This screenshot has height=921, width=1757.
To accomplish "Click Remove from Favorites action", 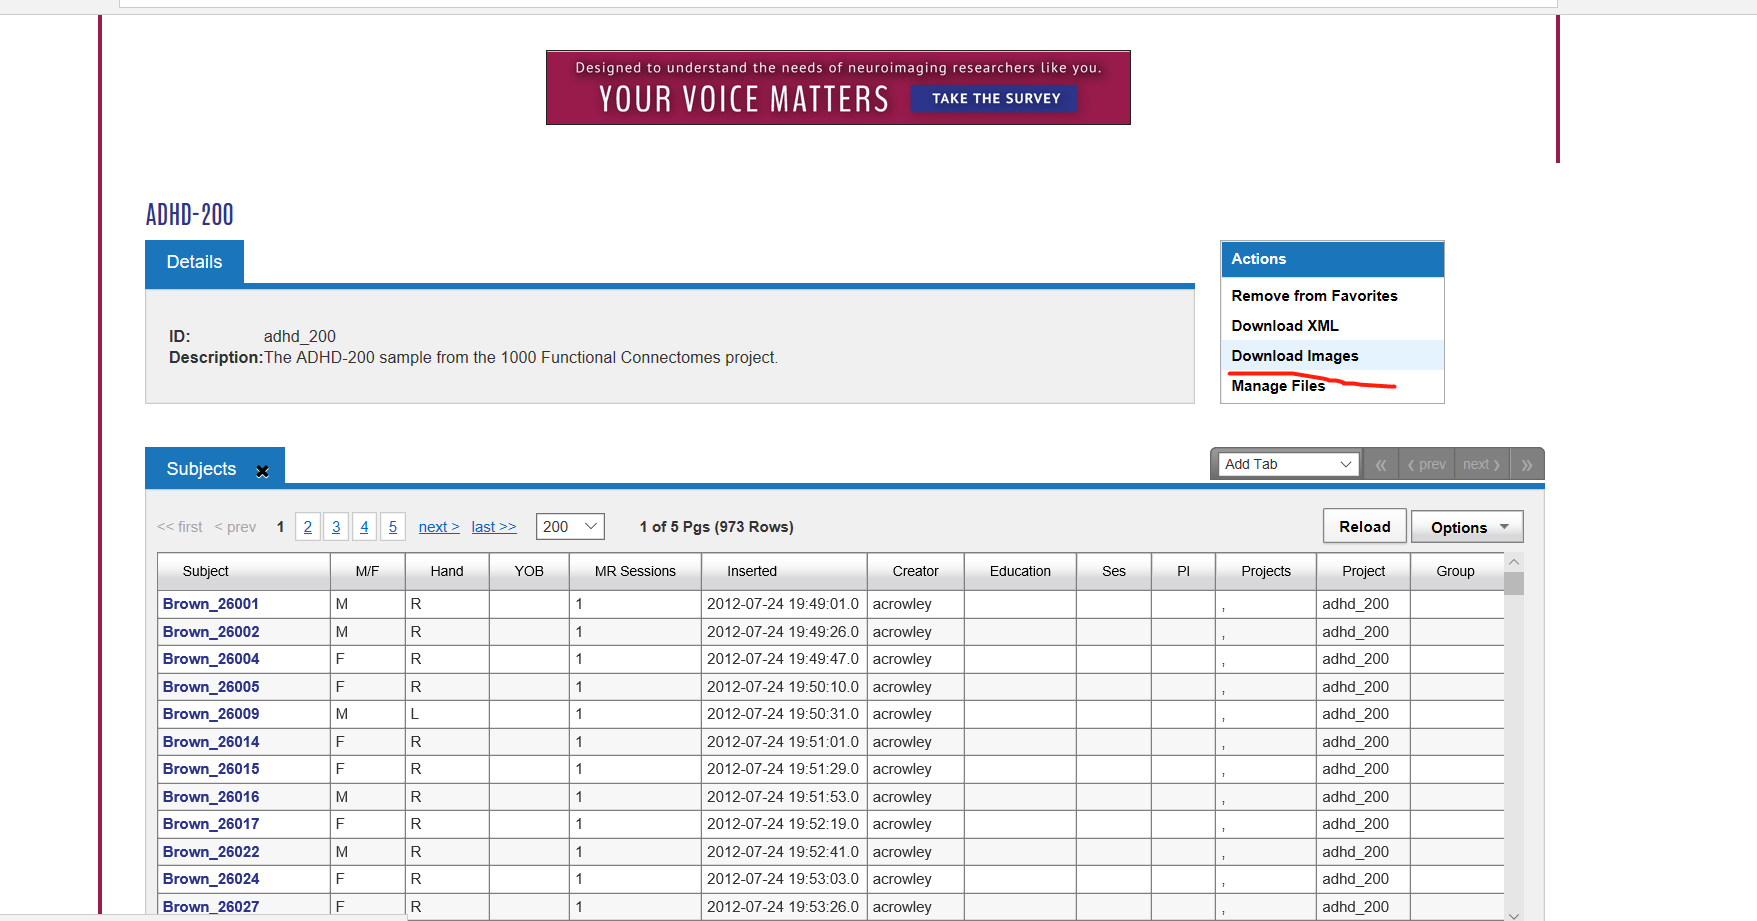I will point(1314,296).
